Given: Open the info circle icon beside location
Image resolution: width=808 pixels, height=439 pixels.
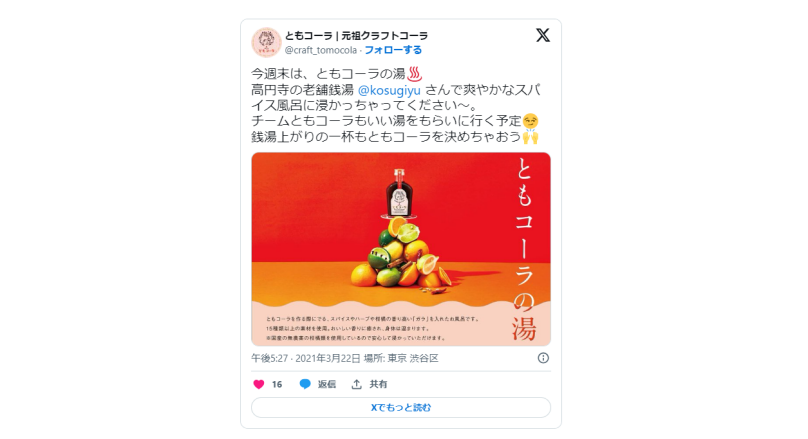Looking at the screenshot, I should pos(543,358).
